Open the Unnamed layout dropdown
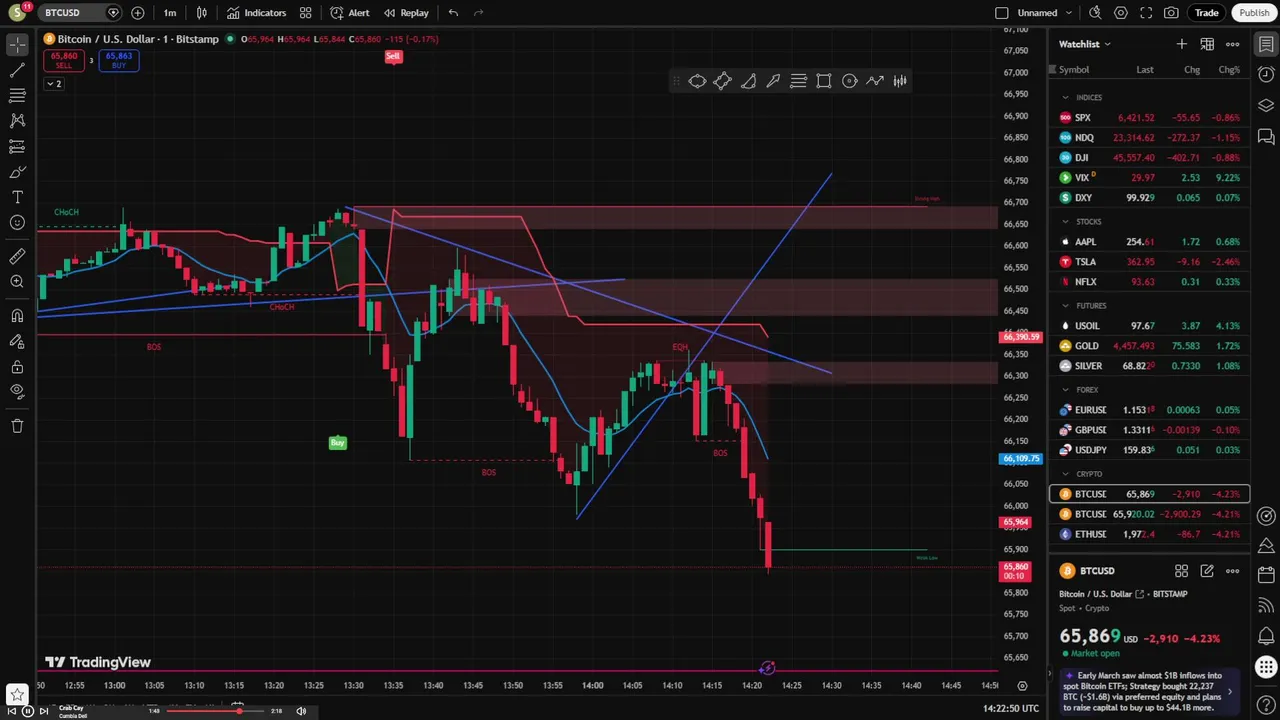Viewport: 1280px width, 720px height. 1045,13
